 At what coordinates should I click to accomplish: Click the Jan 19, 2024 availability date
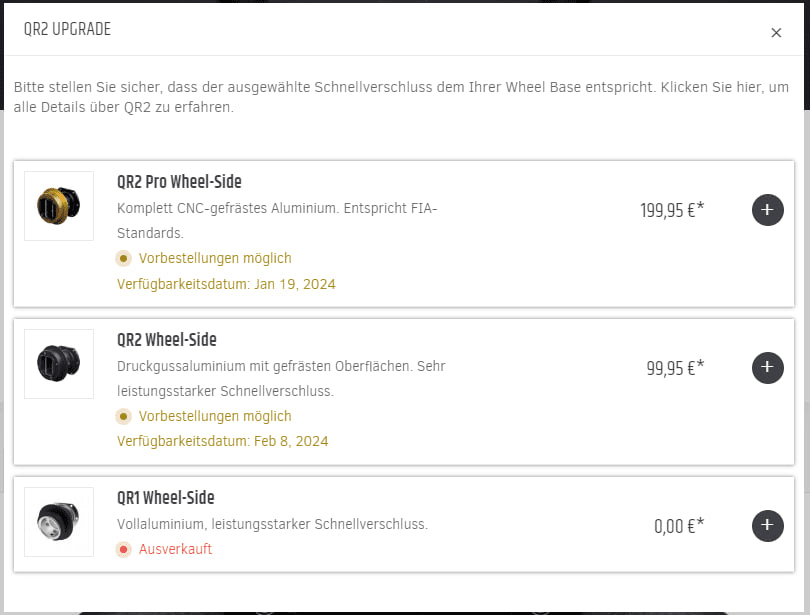pos(298,284)
